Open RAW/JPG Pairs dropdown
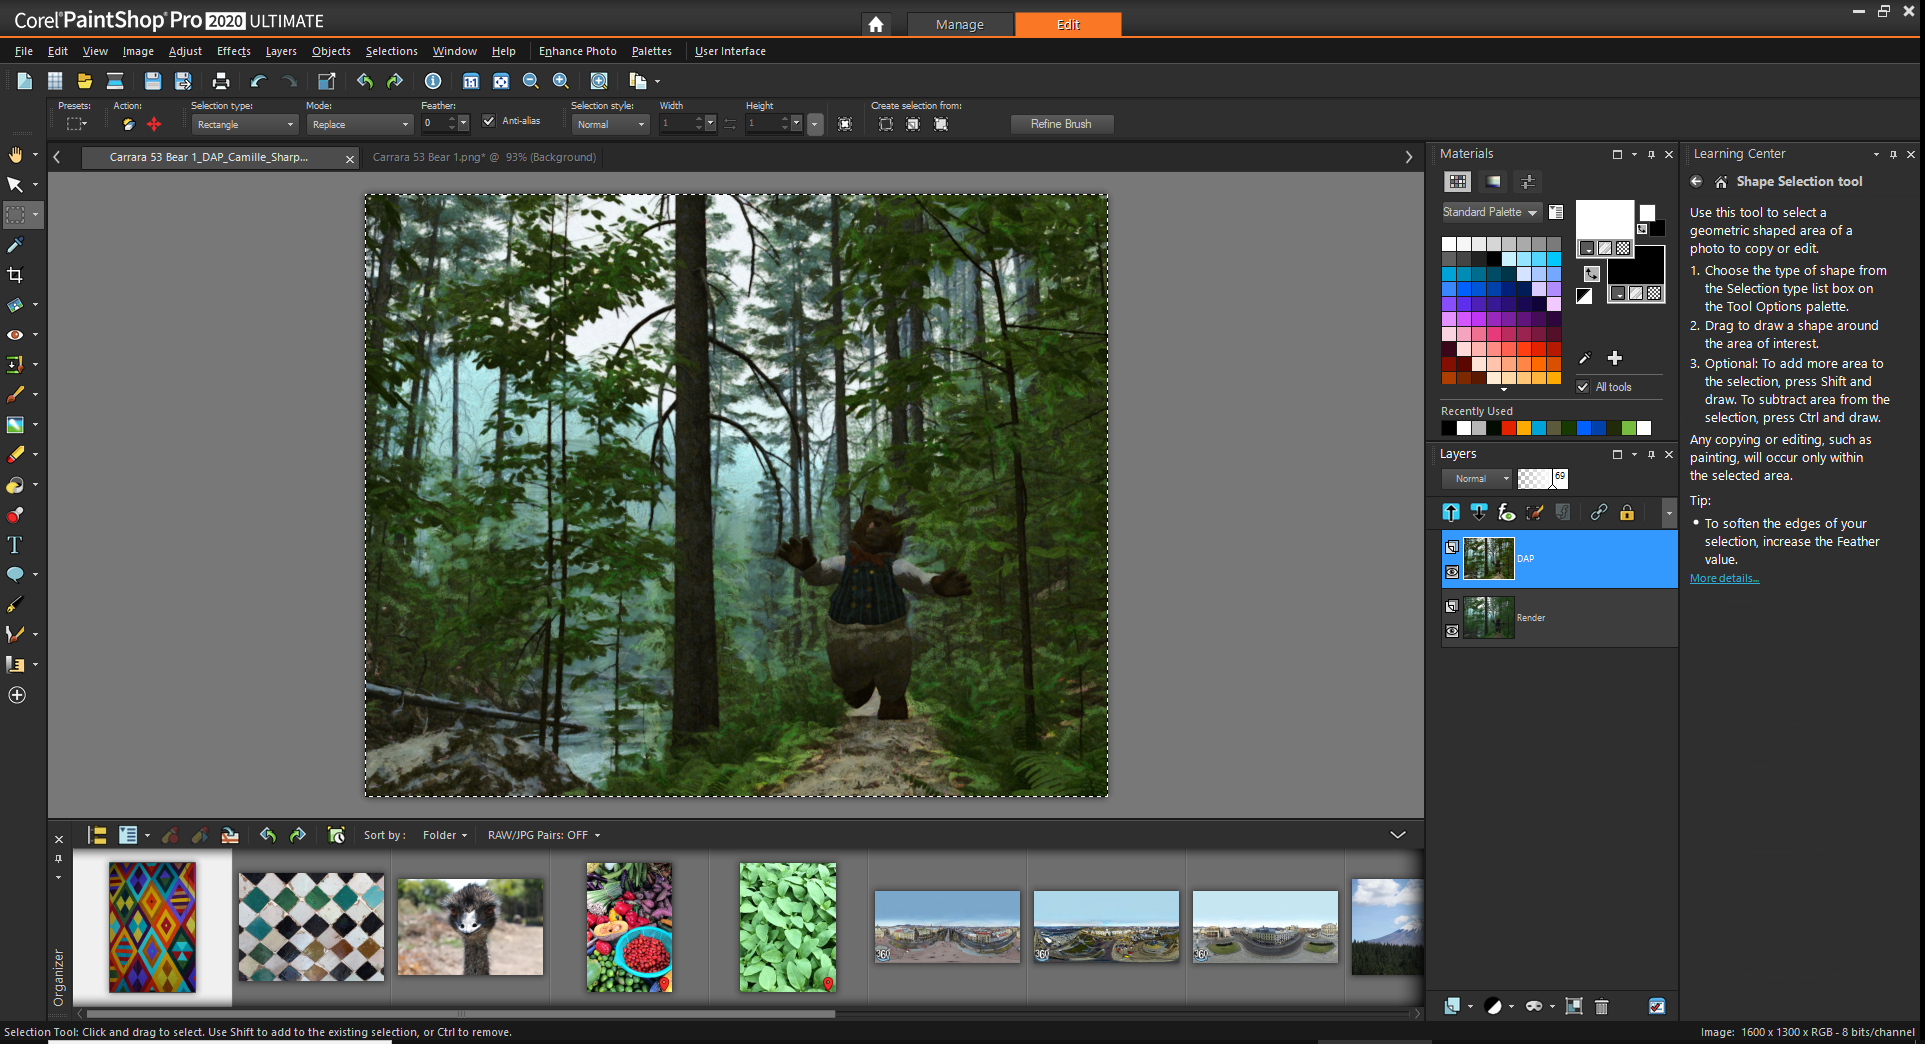 (x=544, y=835)
